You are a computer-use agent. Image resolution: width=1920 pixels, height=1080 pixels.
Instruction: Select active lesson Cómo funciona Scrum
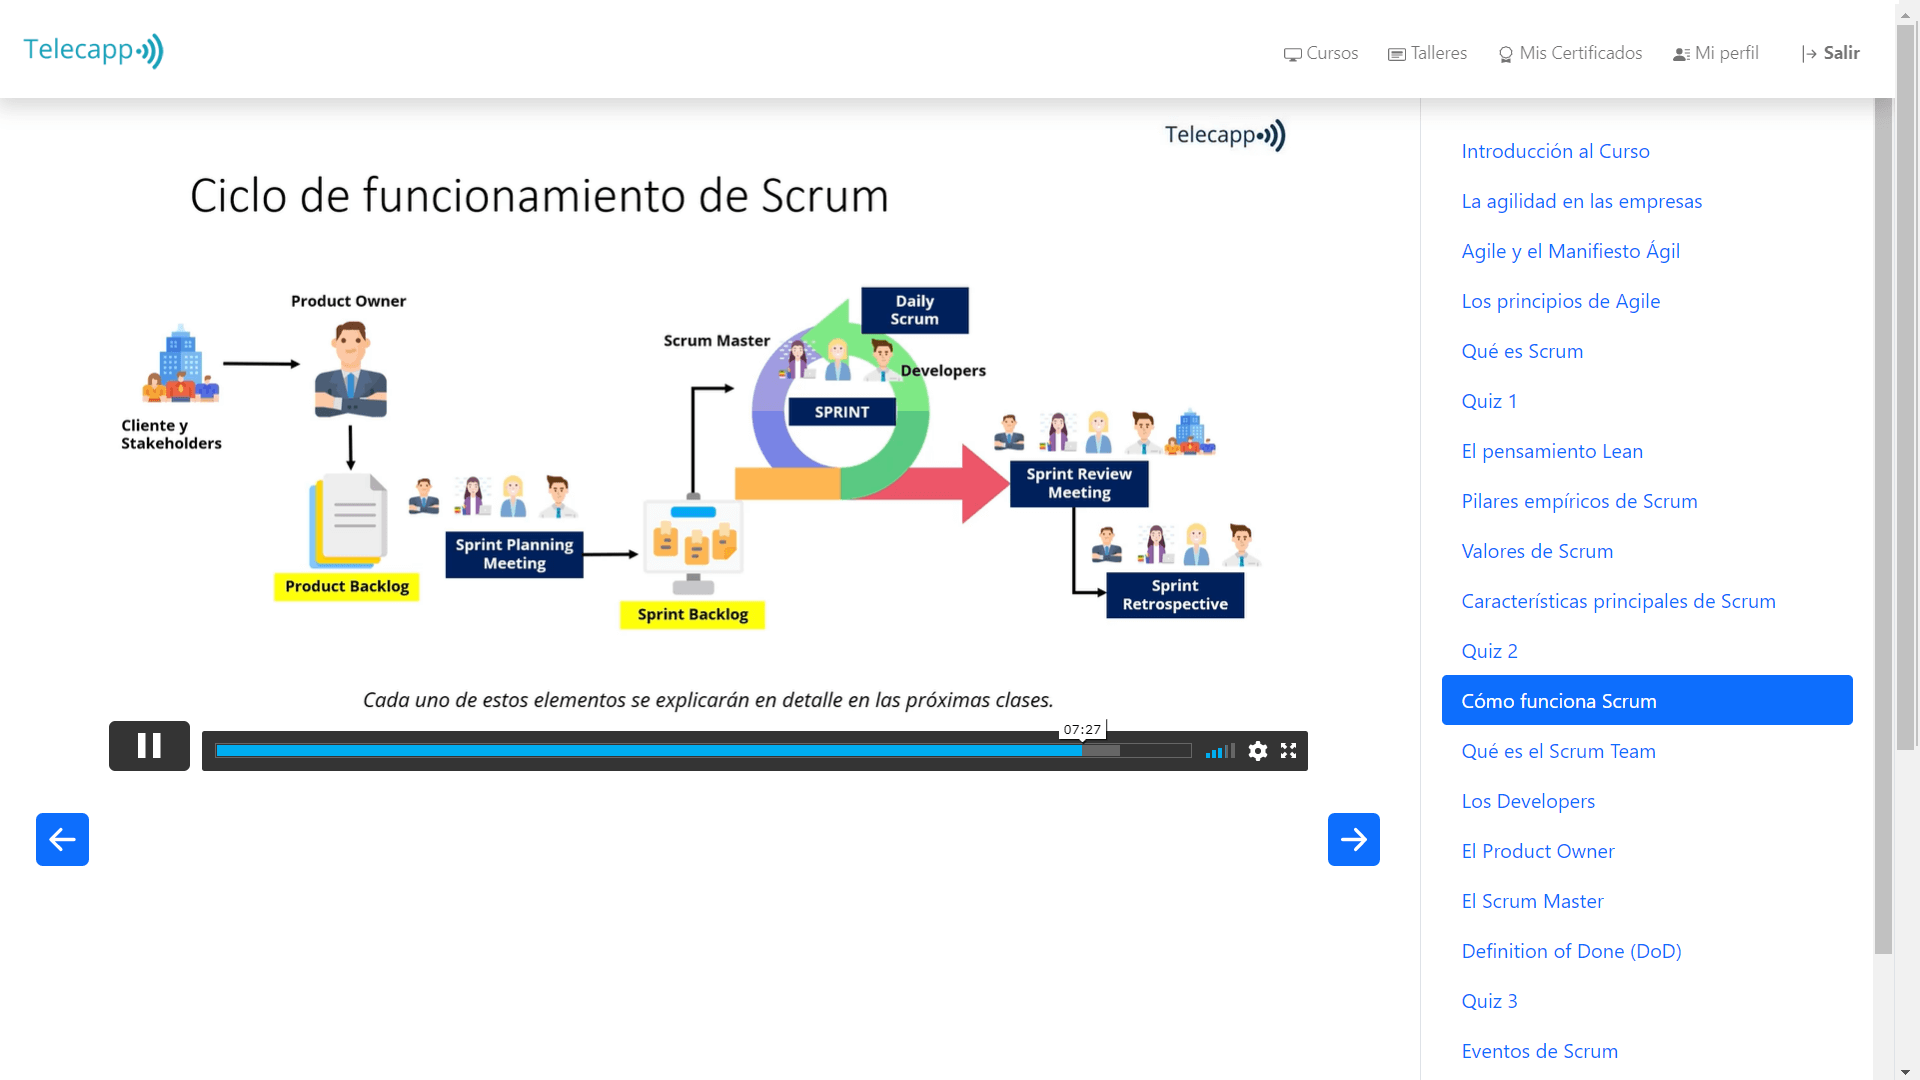pos(1647,700)
